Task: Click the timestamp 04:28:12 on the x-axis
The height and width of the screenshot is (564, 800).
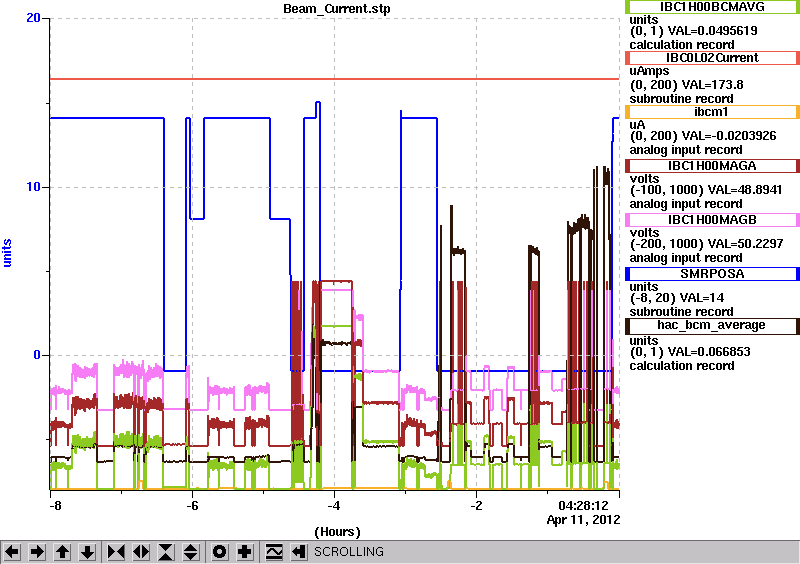Action: 583,506
